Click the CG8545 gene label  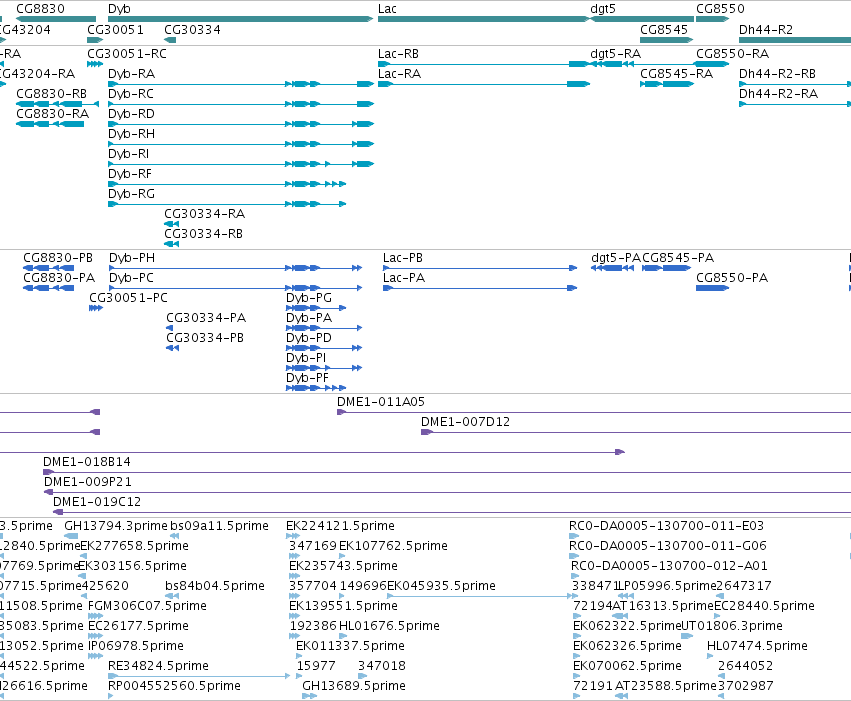point(664,30)
